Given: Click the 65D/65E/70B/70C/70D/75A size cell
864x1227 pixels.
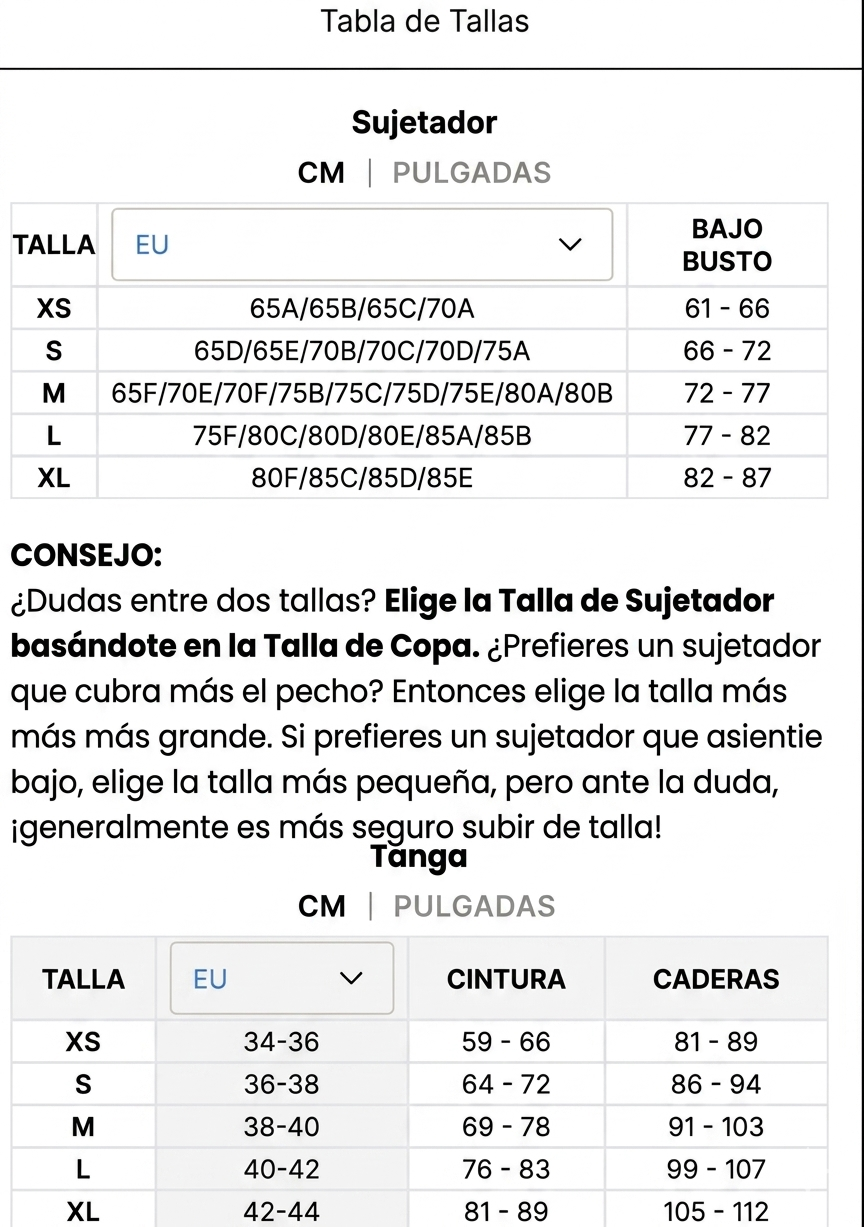Looking at the screenshot, I should click(x=362, y=351).
